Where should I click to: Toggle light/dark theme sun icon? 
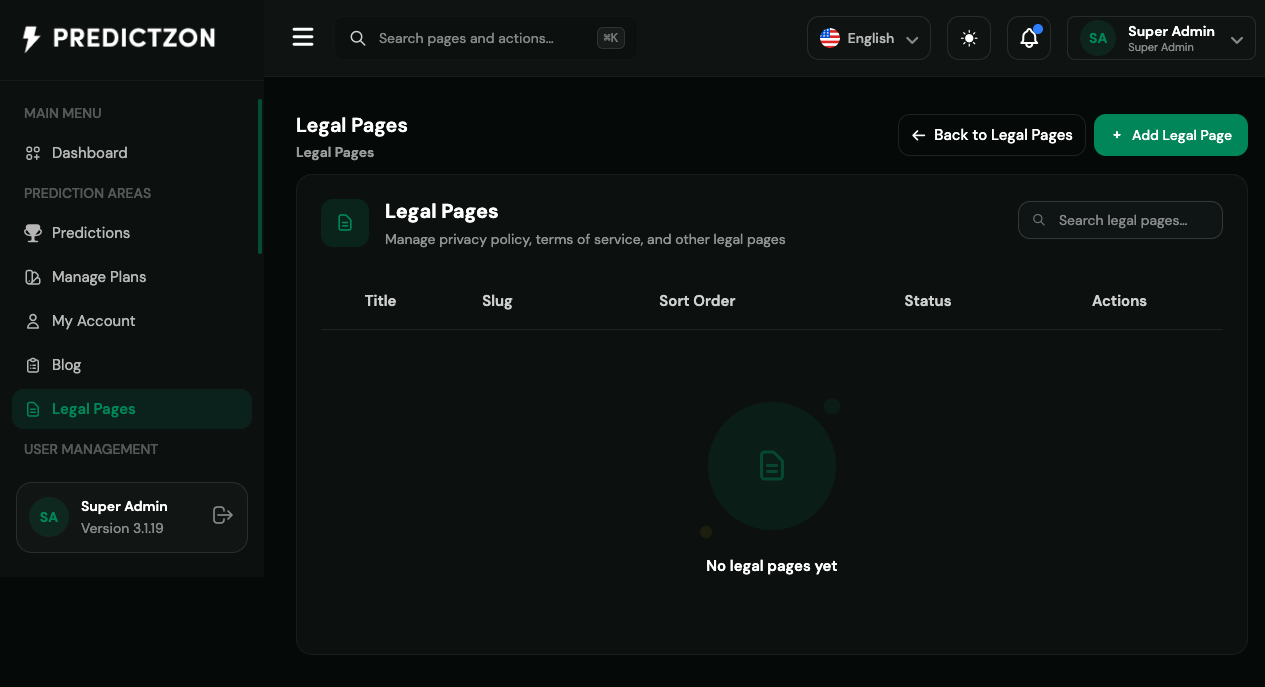(x=969, y=38)
